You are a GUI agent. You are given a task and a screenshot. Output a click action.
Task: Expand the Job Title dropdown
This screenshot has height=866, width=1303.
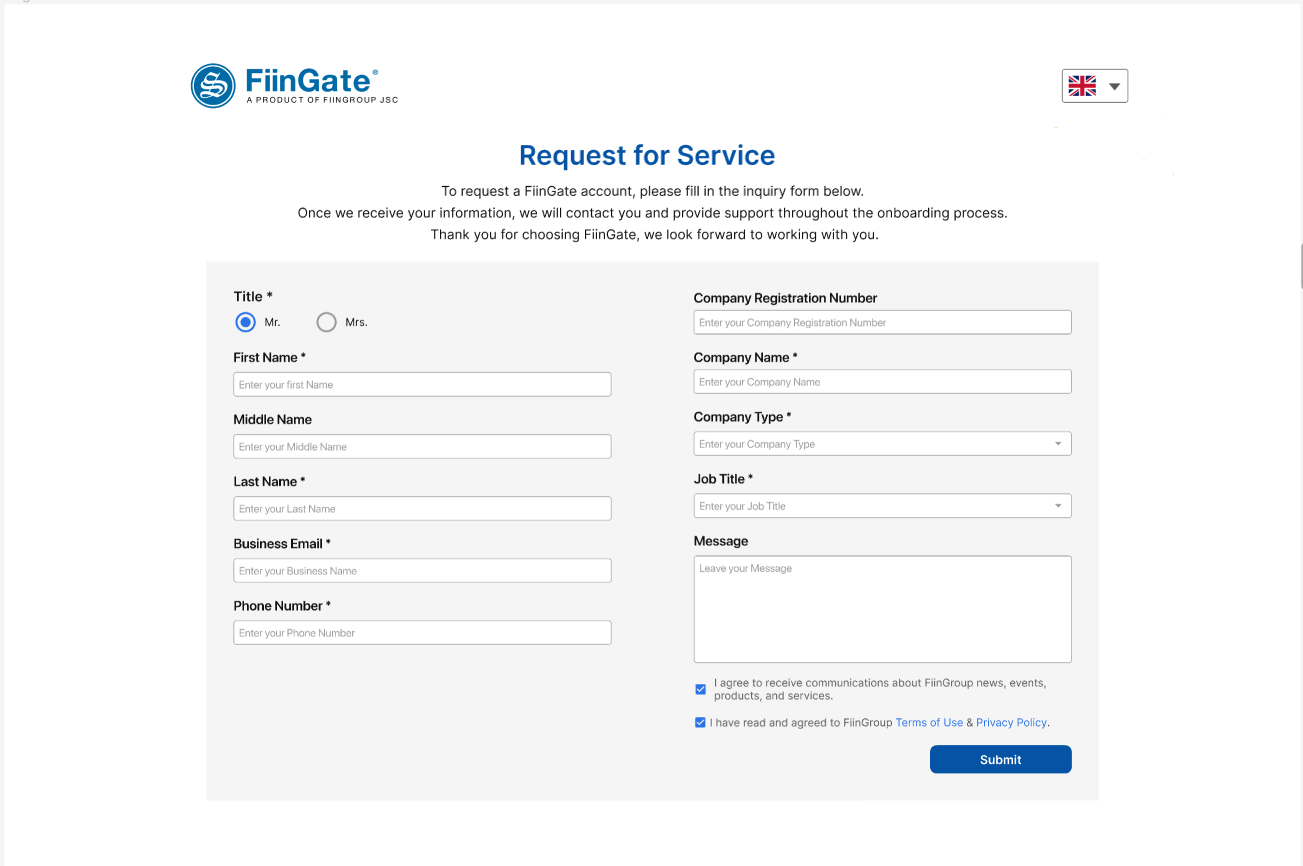pyautogui.click(x=1058, y=506)
